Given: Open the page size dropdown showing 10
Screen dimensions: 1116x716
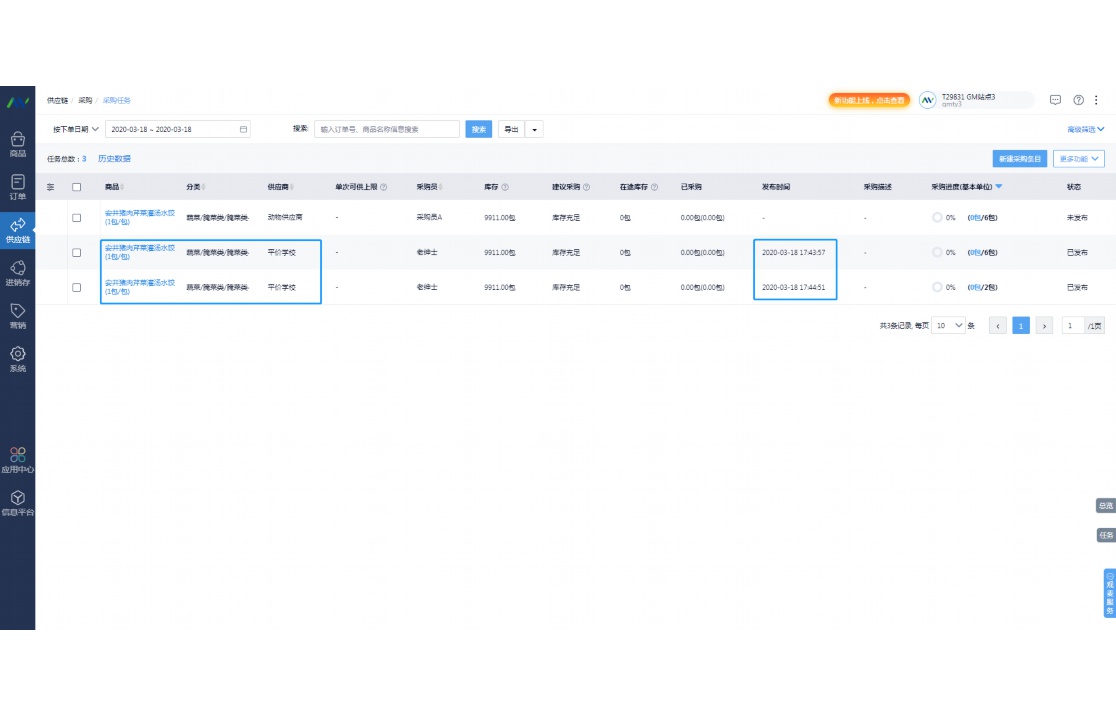Looking at the screenshot, I should 948,325.
